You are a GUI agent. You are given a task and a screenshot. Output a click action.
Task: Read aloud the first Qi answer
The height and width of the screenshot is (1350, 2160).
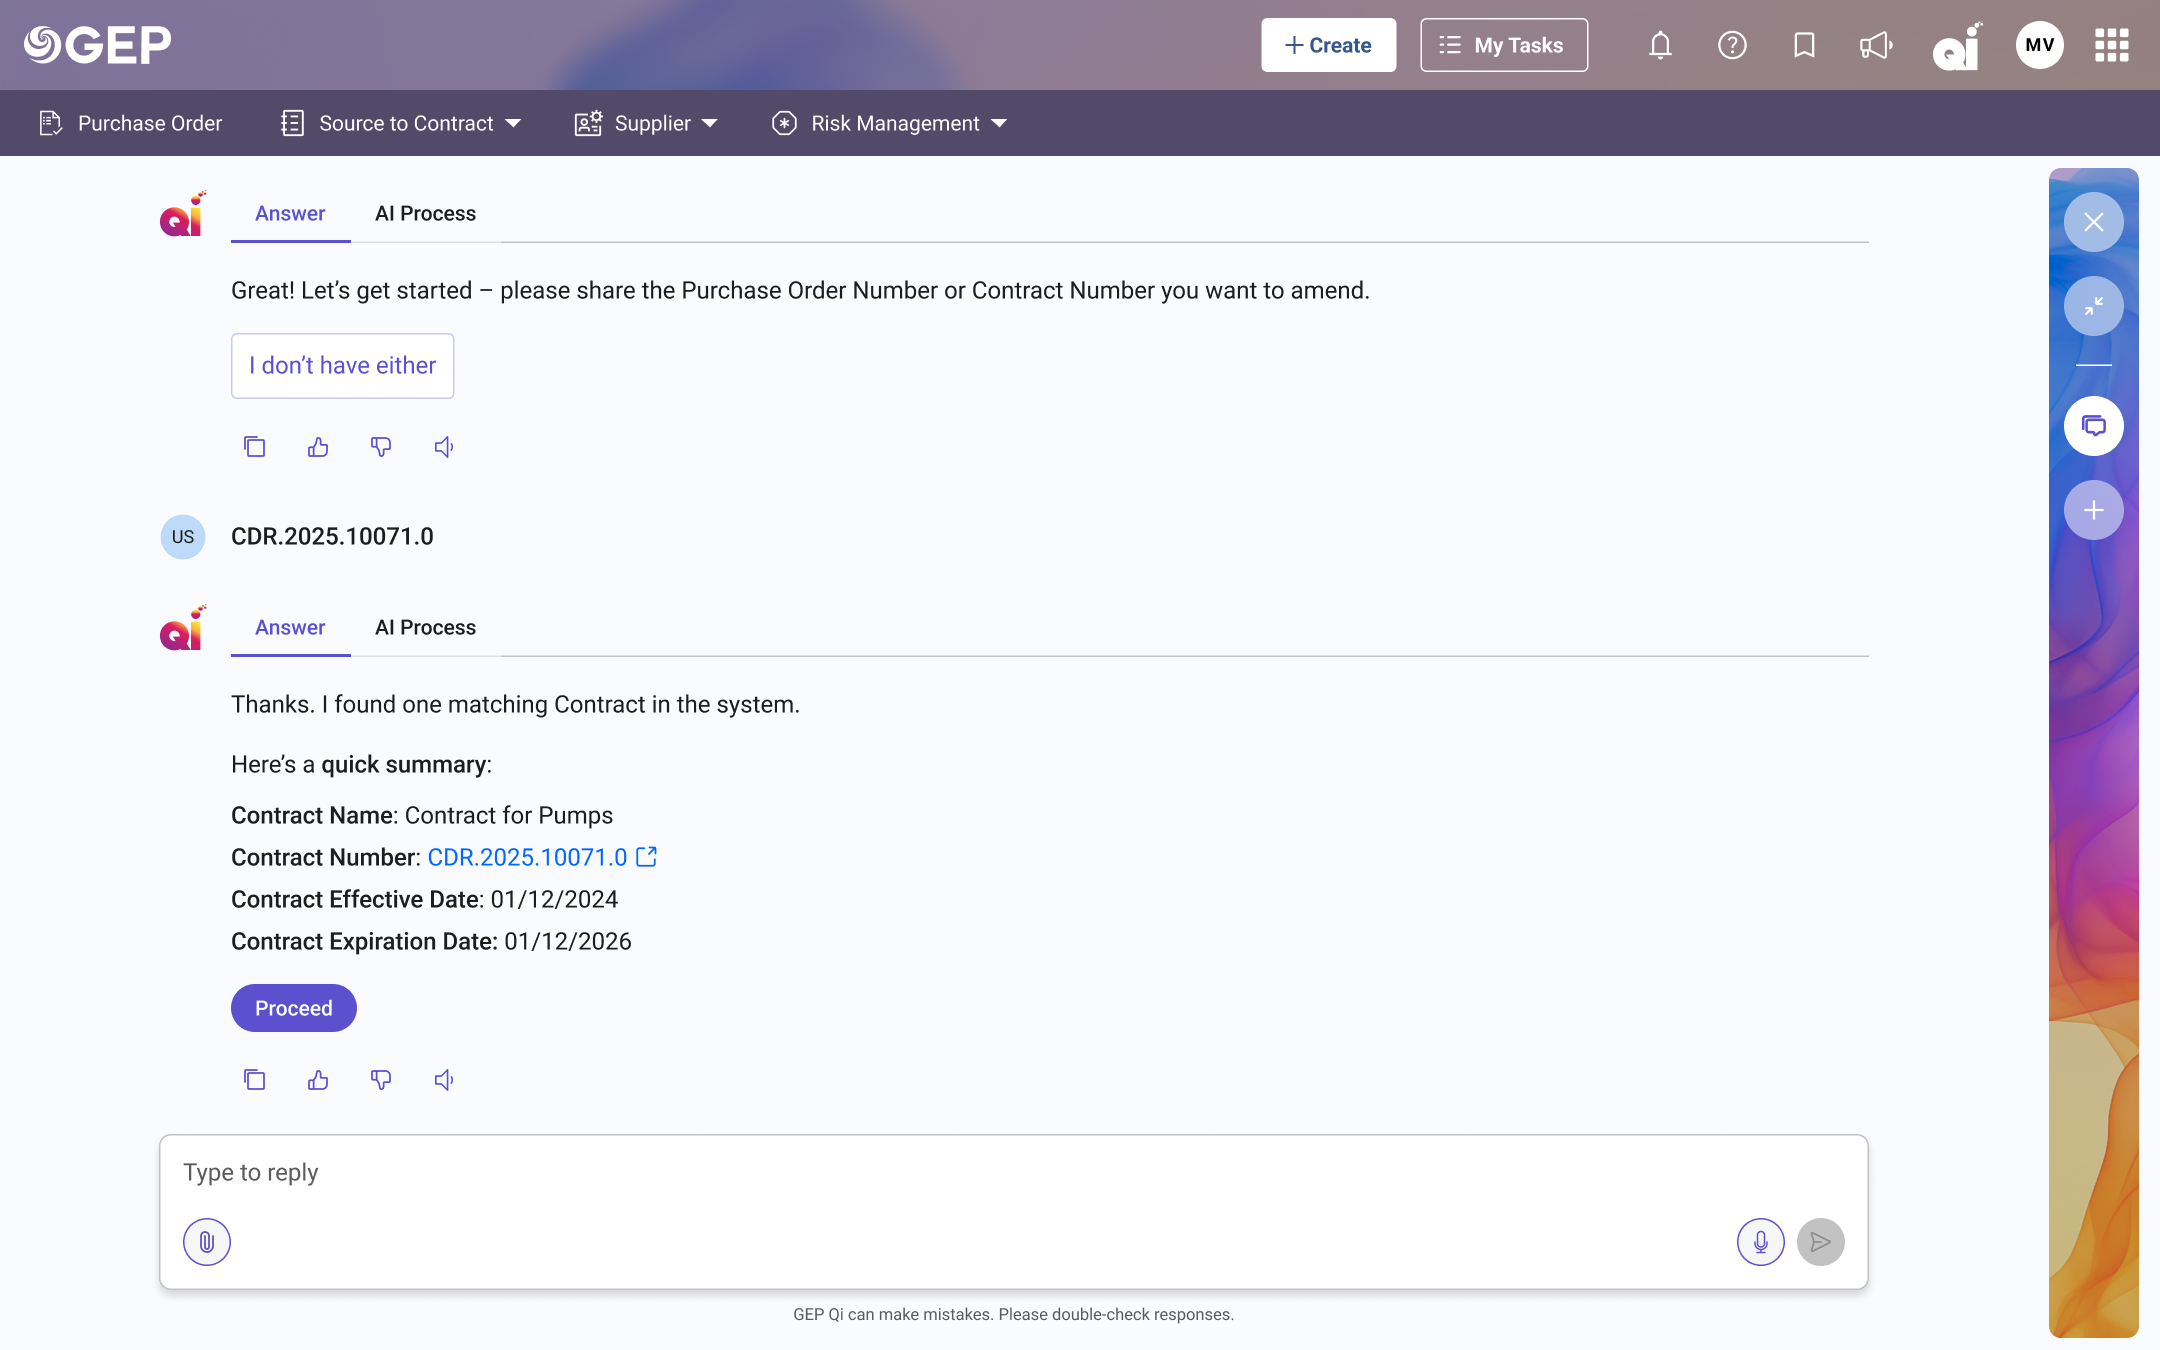point(444,447)
